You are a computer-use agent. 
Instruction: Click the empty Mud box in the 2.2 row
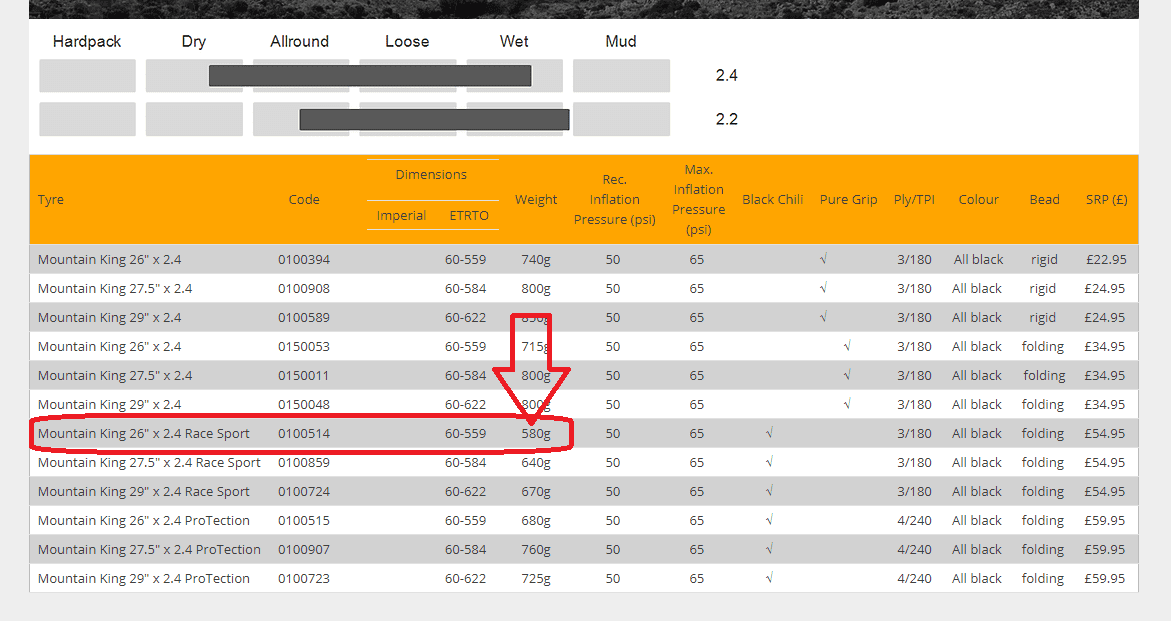click(621, 120)
